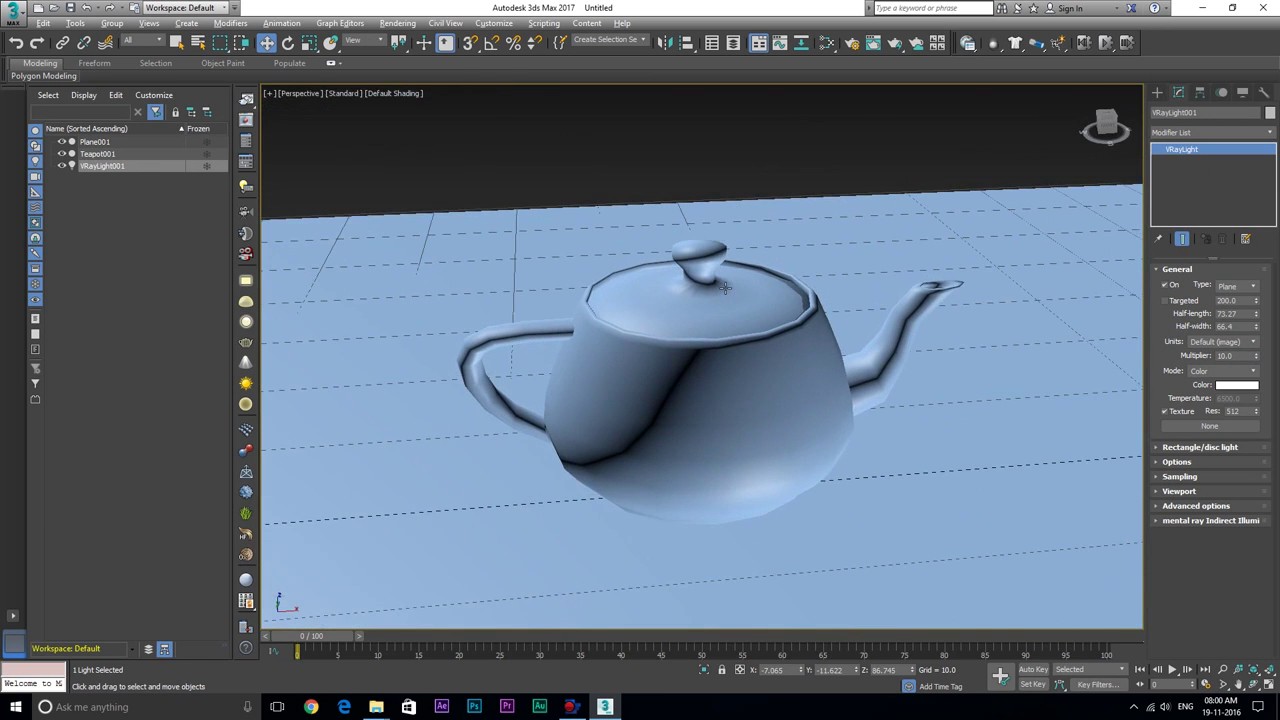Activate the Select and Rotate tool
Viewport: 1280px width, 720px height.
(288, 43)
